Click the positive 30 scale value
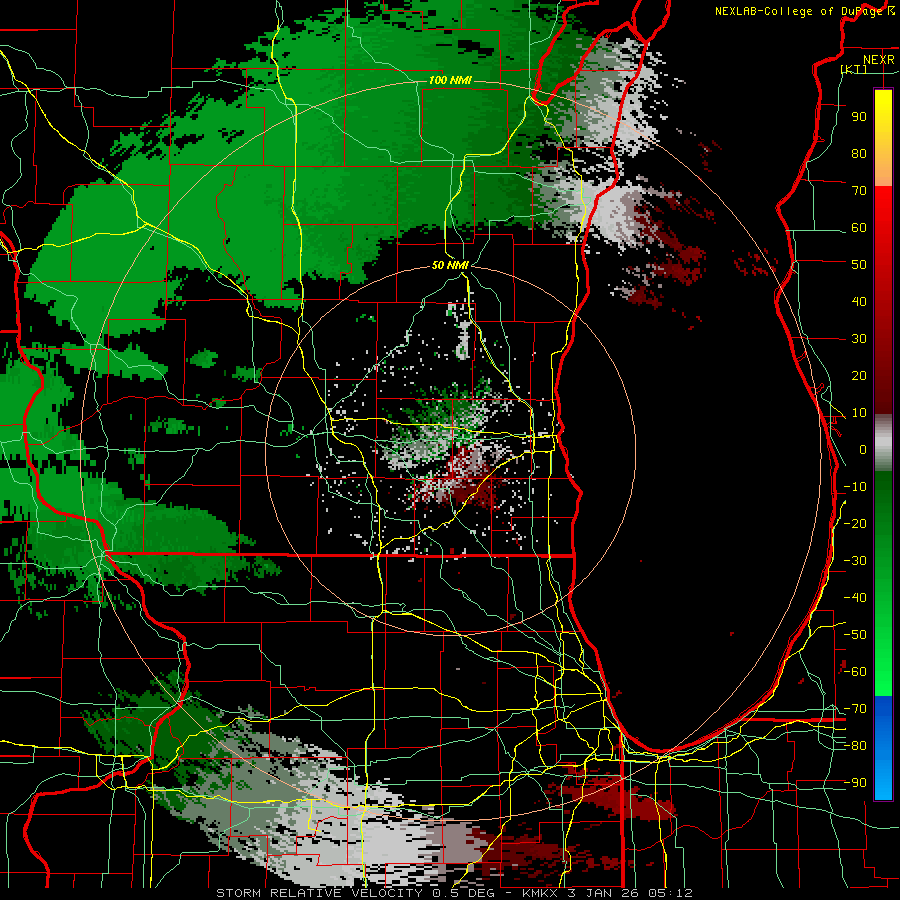This screenshot has height=900, width=900. (x=859, y=339)
